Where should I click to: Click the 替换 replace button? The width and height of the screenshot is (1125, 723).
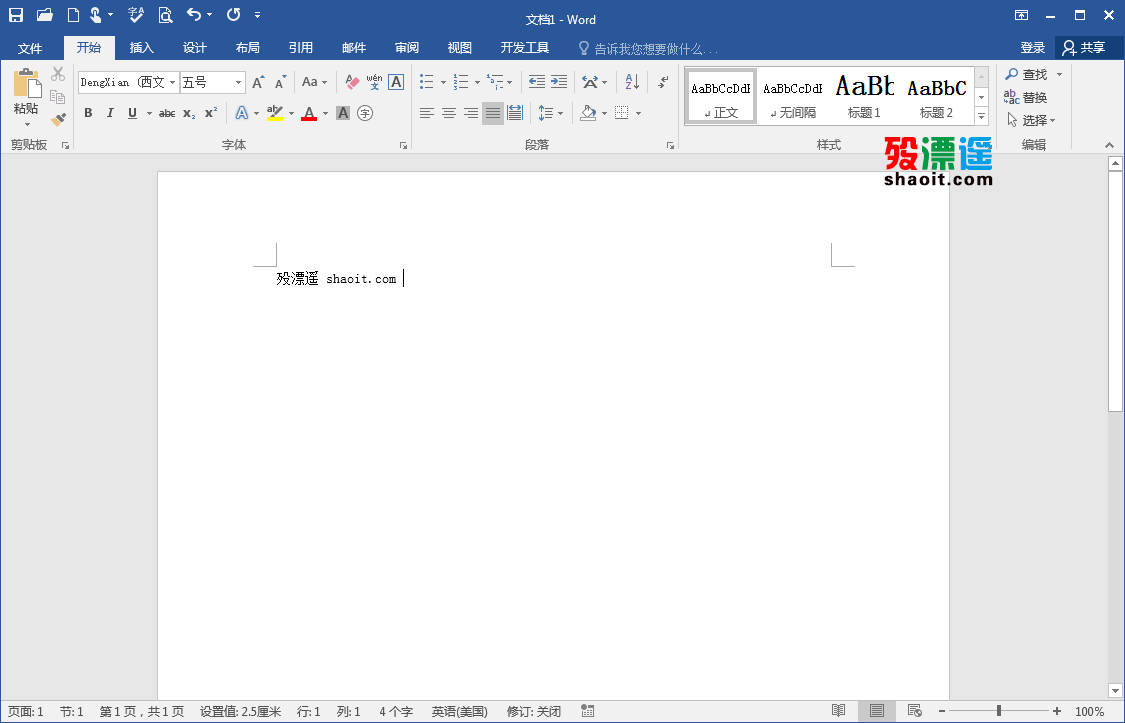[1025, 97]
